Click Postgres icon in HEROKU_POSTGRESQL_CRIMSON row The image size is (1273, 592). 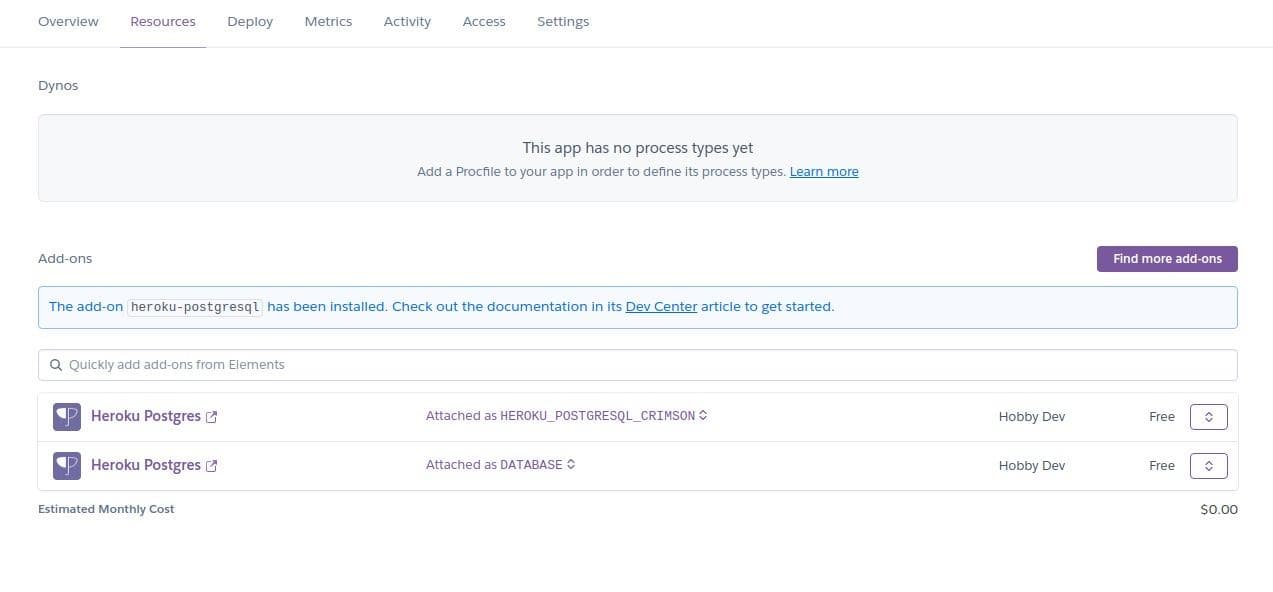(67, 416)
